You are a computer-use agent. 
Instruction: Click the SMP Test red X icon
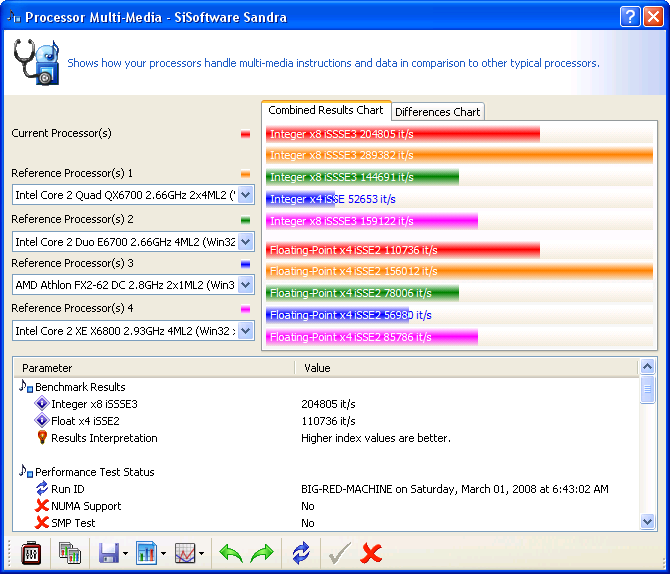42,522
